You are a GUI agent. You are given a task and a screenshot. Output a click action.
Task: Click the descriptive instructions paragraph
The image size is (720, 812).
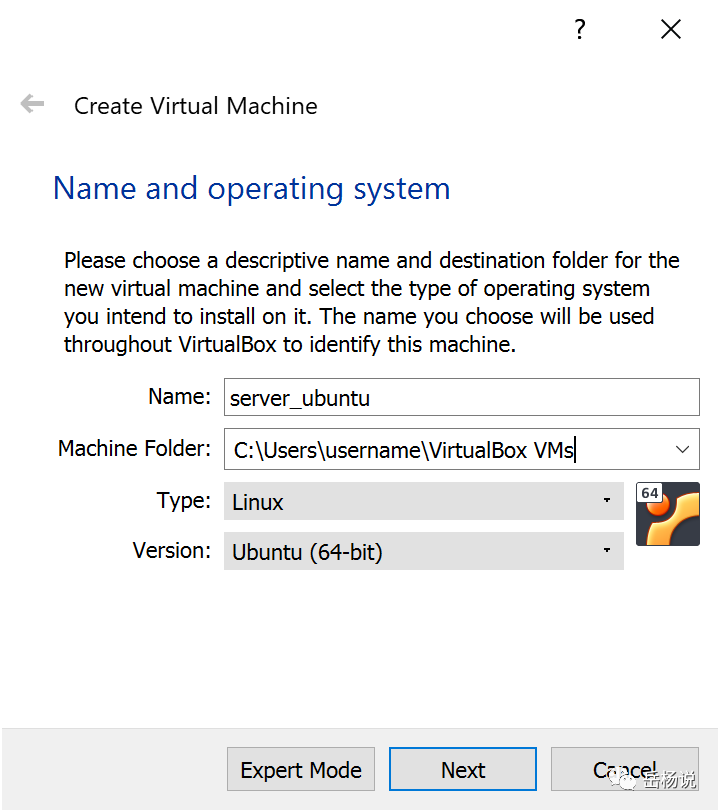371,302
